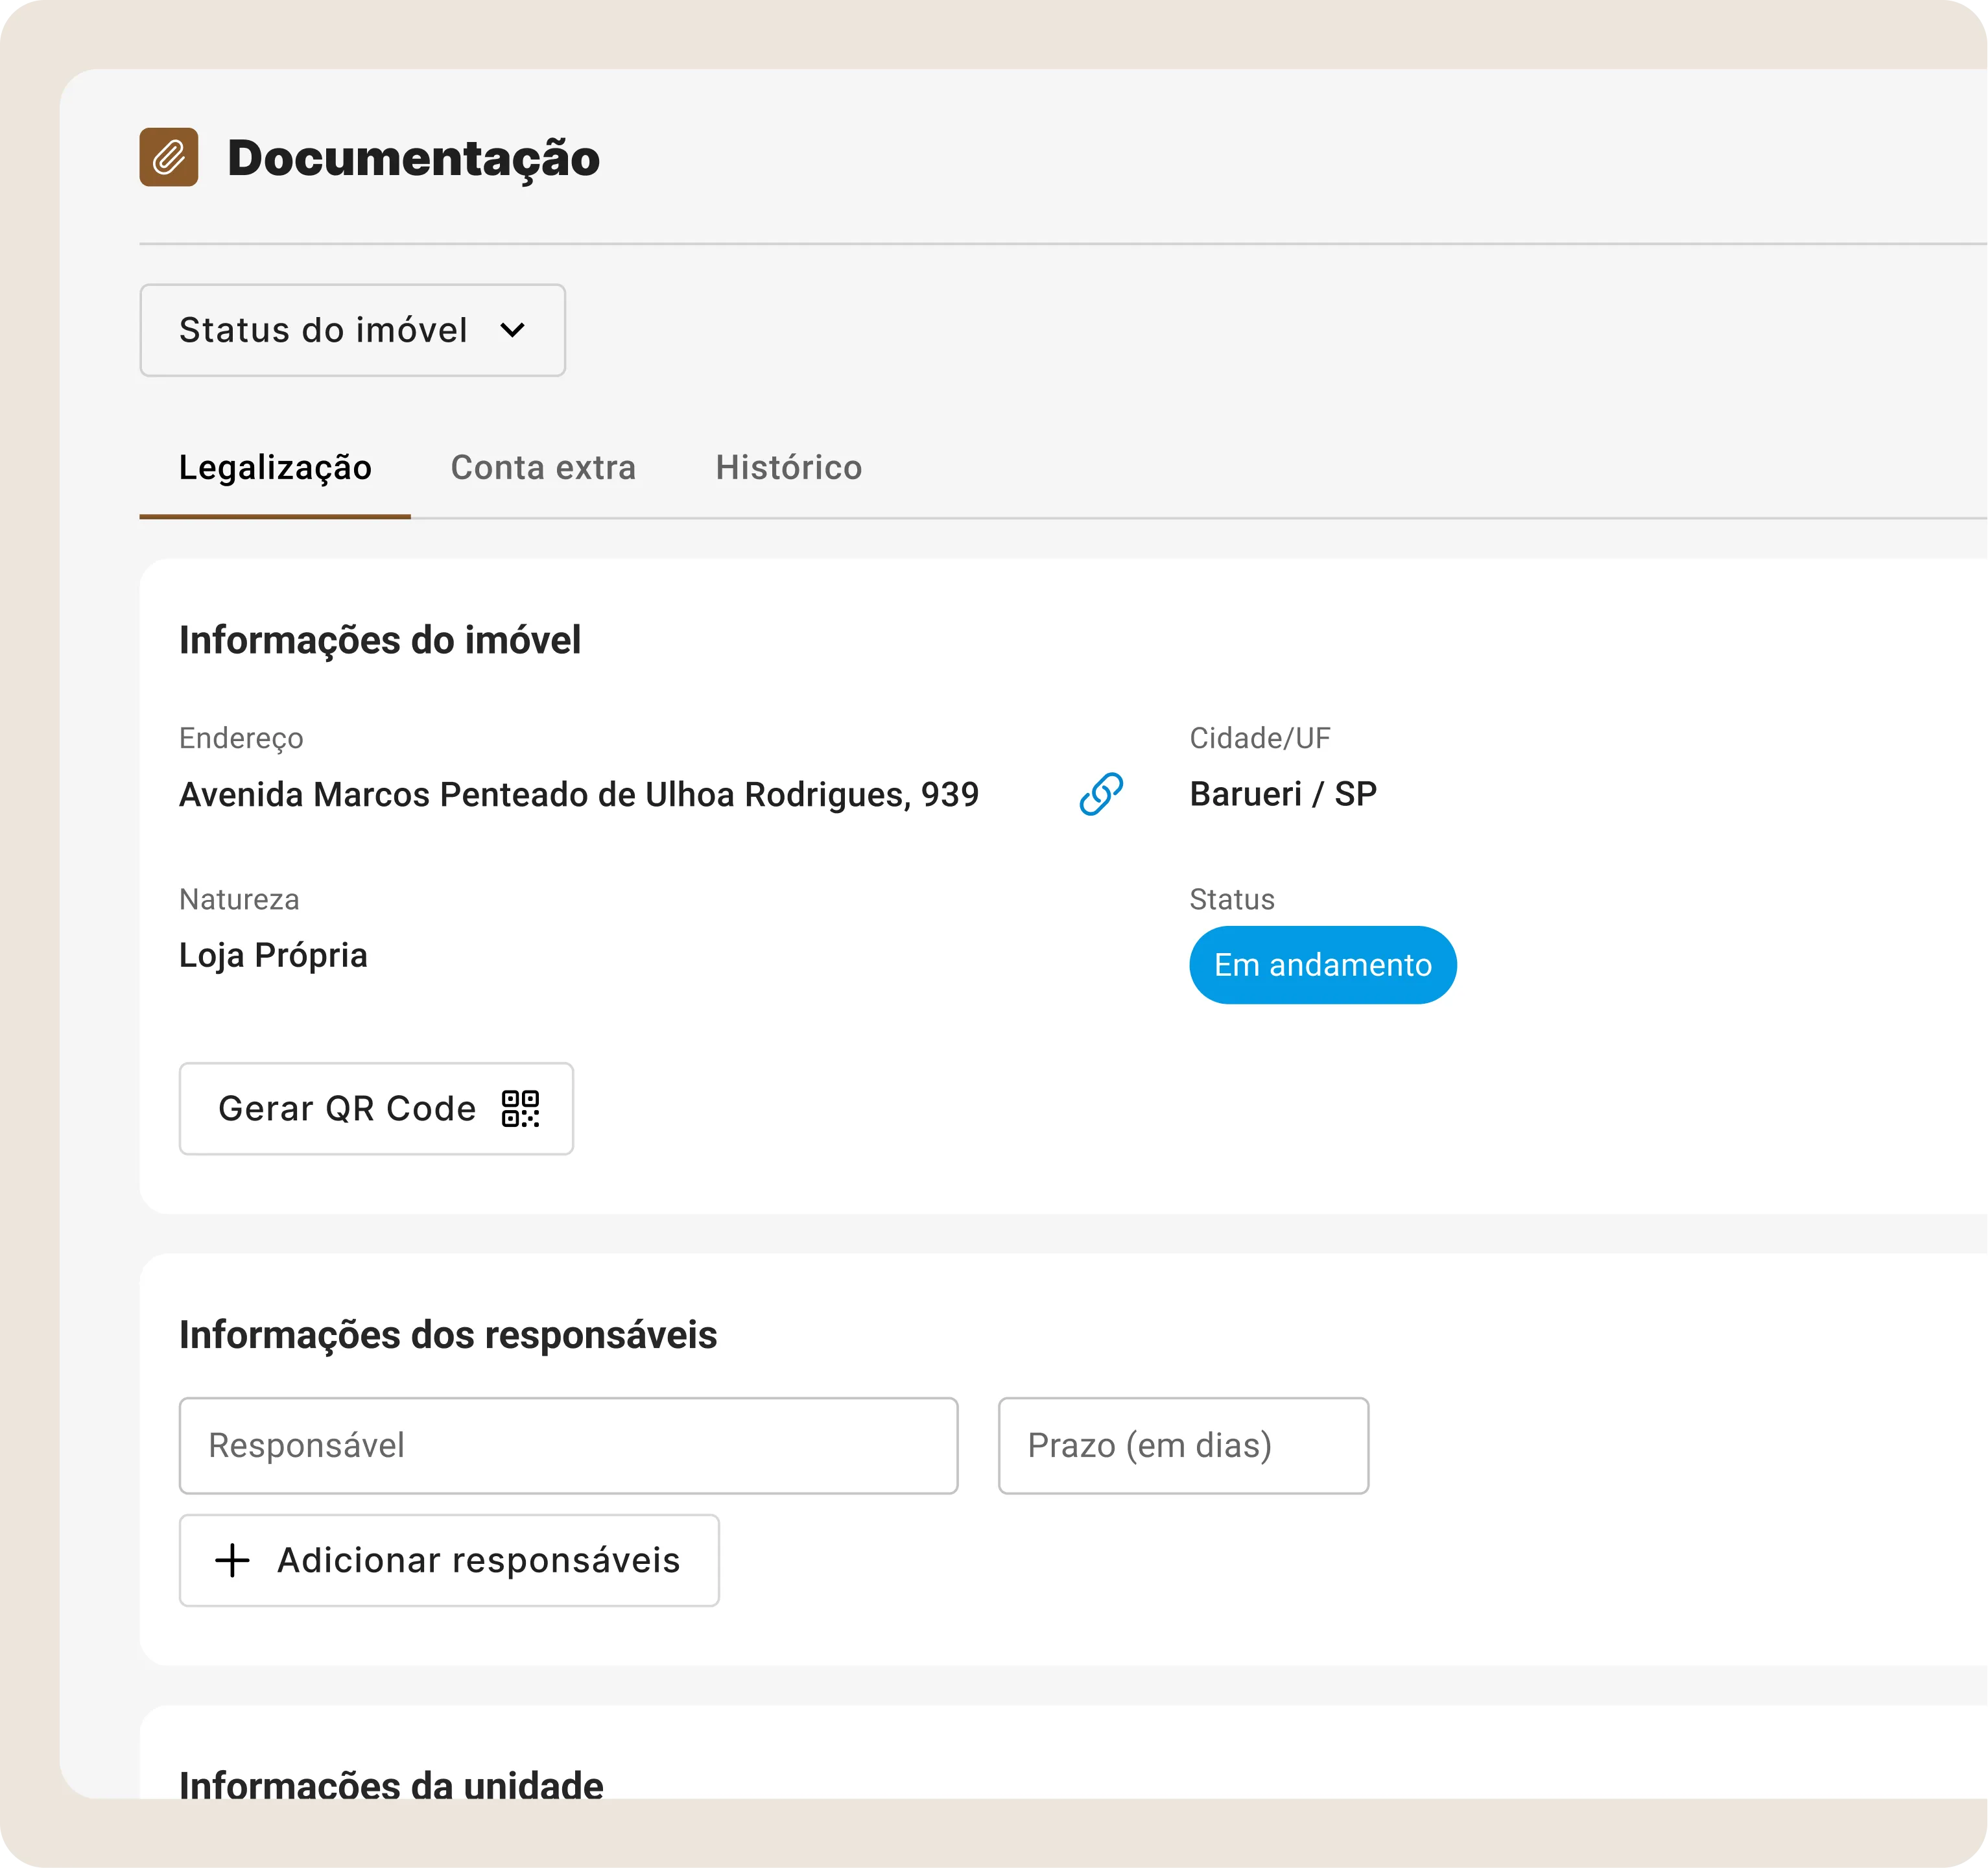This screenshot has width=1988, height=1868.
Task: Switch to the Legalização tab
Action: [275, 468]
